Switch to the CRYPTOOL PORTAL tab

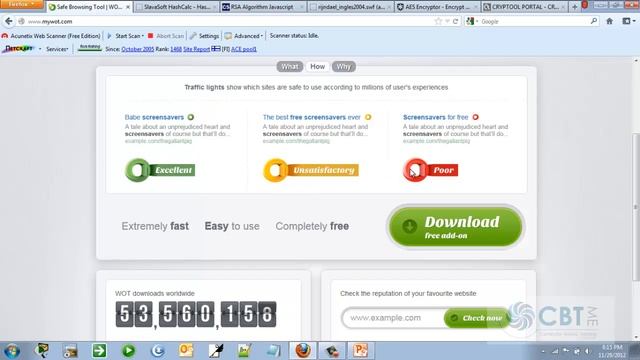(524, 7)
